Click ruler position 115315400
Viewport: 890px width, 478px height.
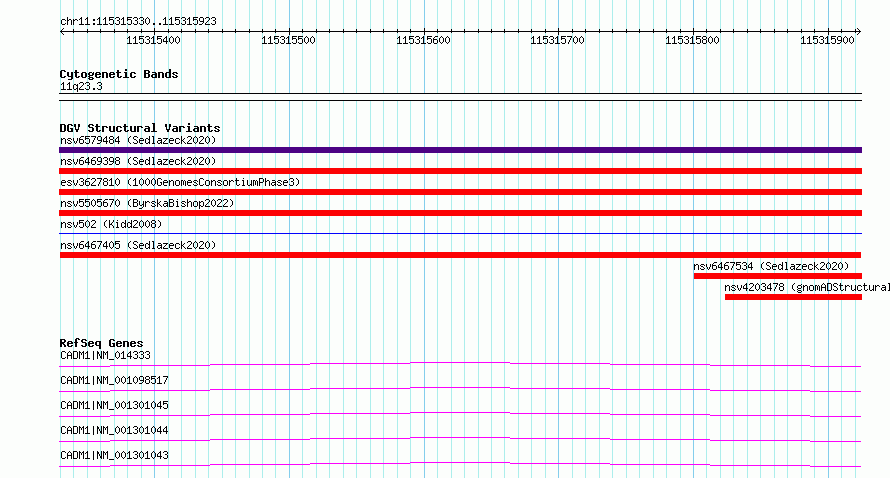(x=153, y=40)
